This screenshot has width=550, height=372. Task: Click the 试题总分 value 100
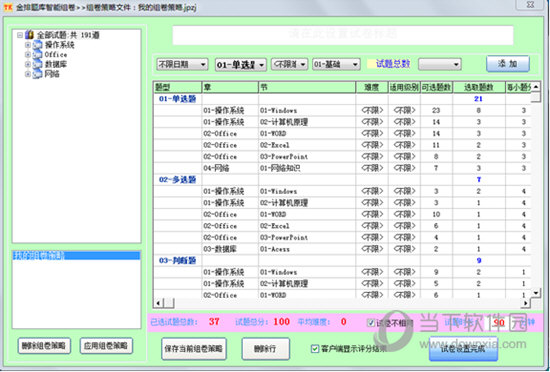(281, 322)
